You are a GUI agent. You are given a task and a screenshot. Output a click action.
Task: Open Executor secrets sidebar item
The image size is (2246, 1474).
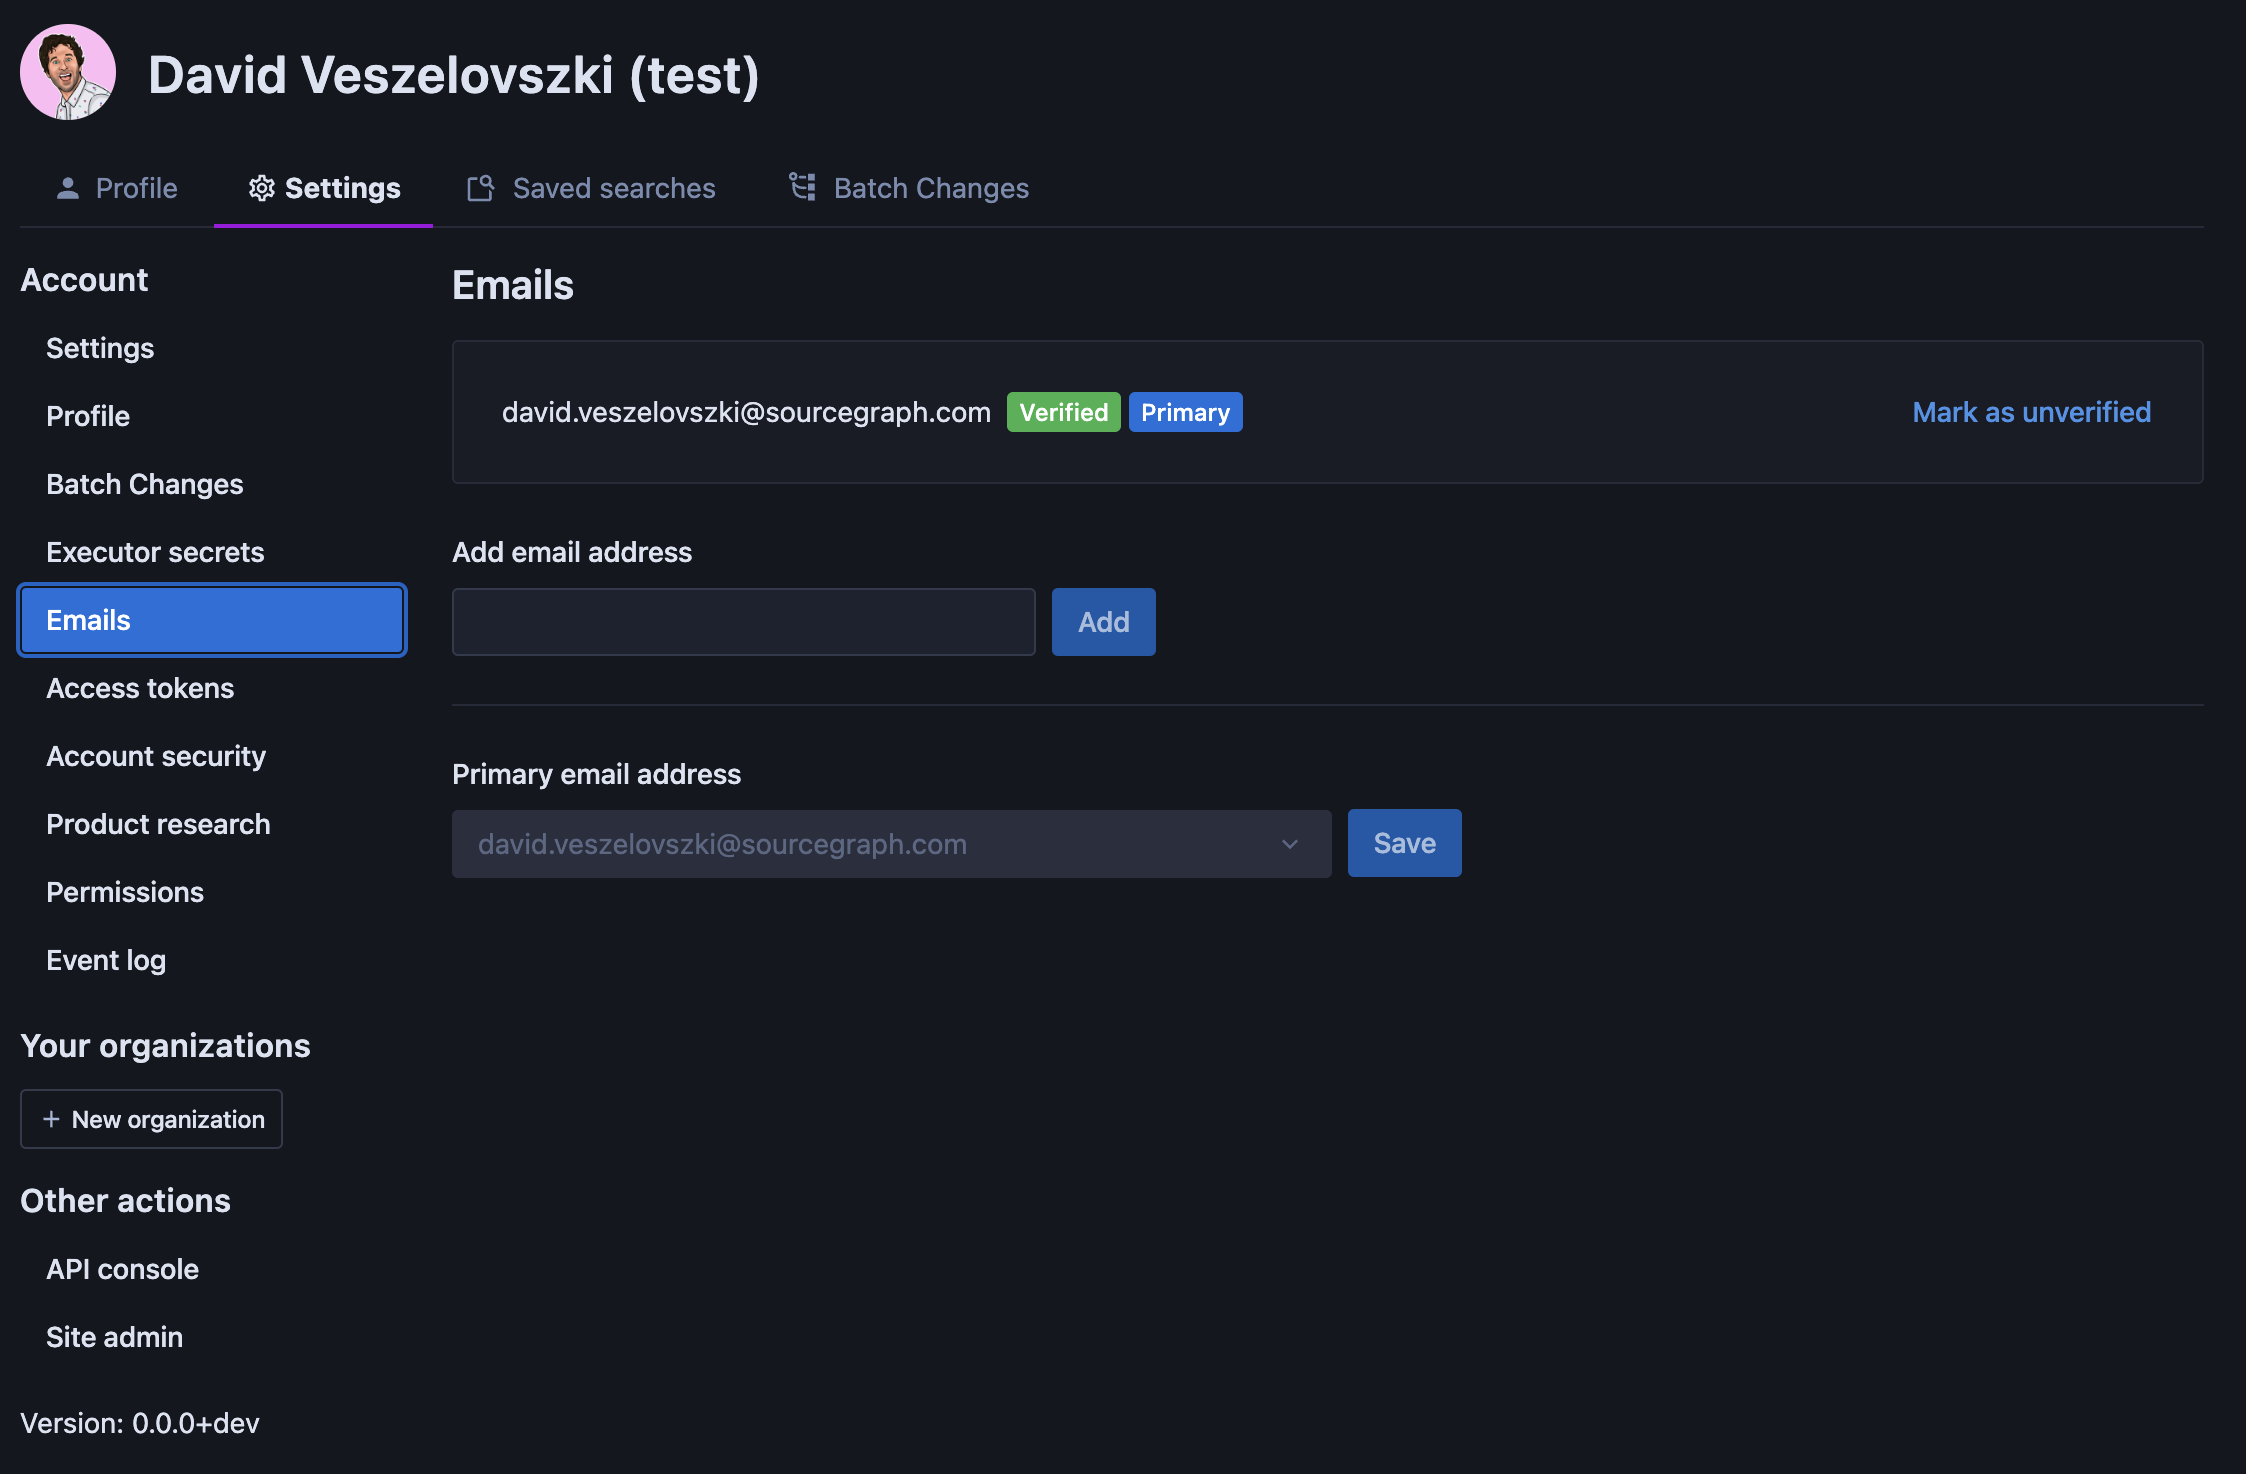(155, 552)
